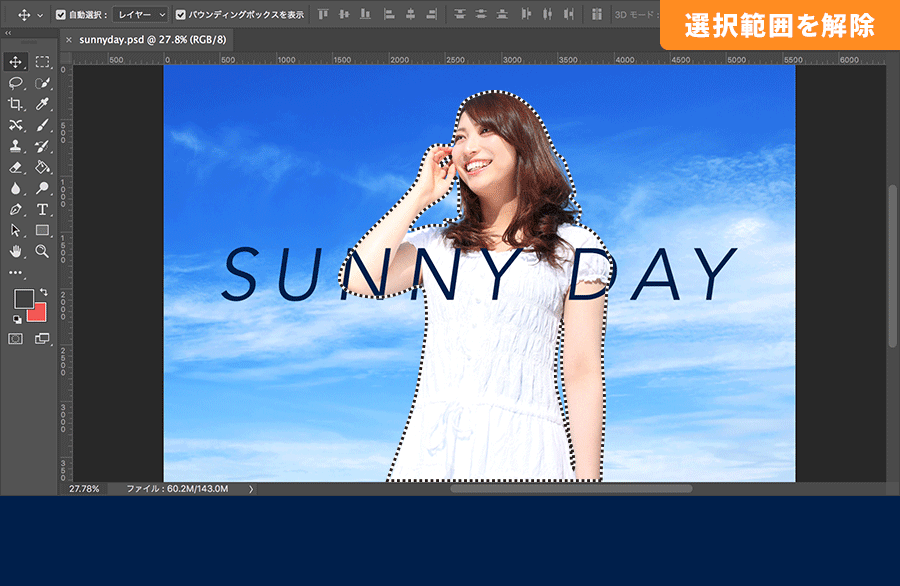Screen dimensions: 900x586
Task: Toggle バウンディングボックスを表示 checkbox
Action: [x=181, y=15]
